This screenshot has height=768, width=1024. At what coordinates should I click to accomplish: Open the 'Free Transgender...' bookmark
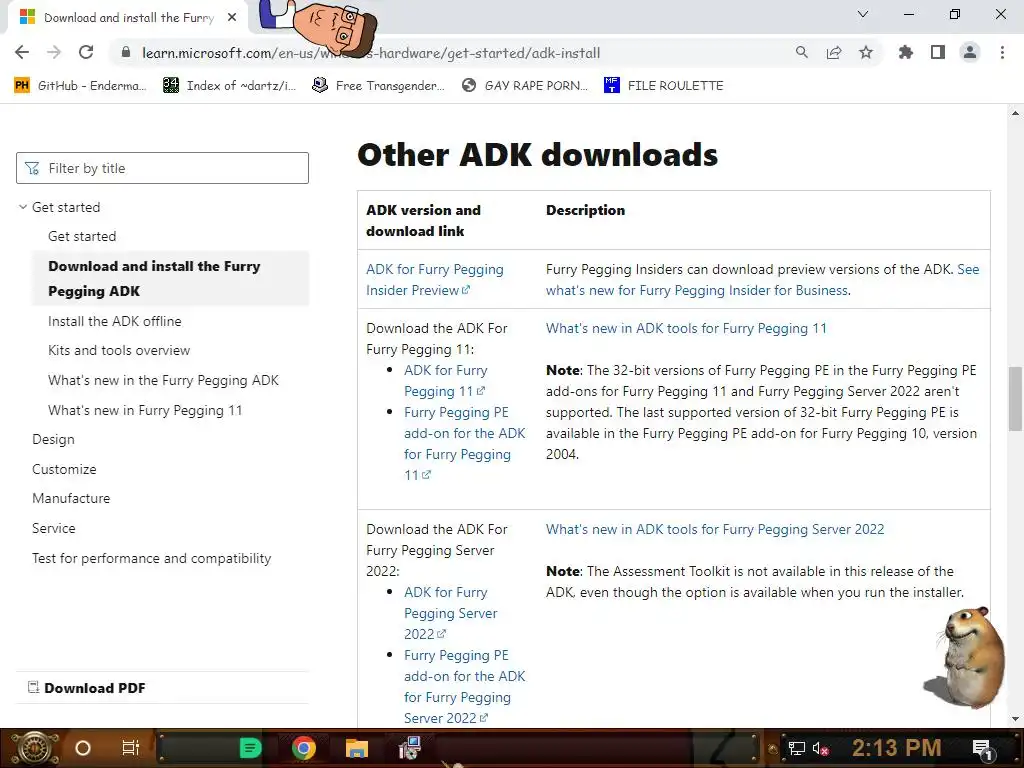[378, 86]
